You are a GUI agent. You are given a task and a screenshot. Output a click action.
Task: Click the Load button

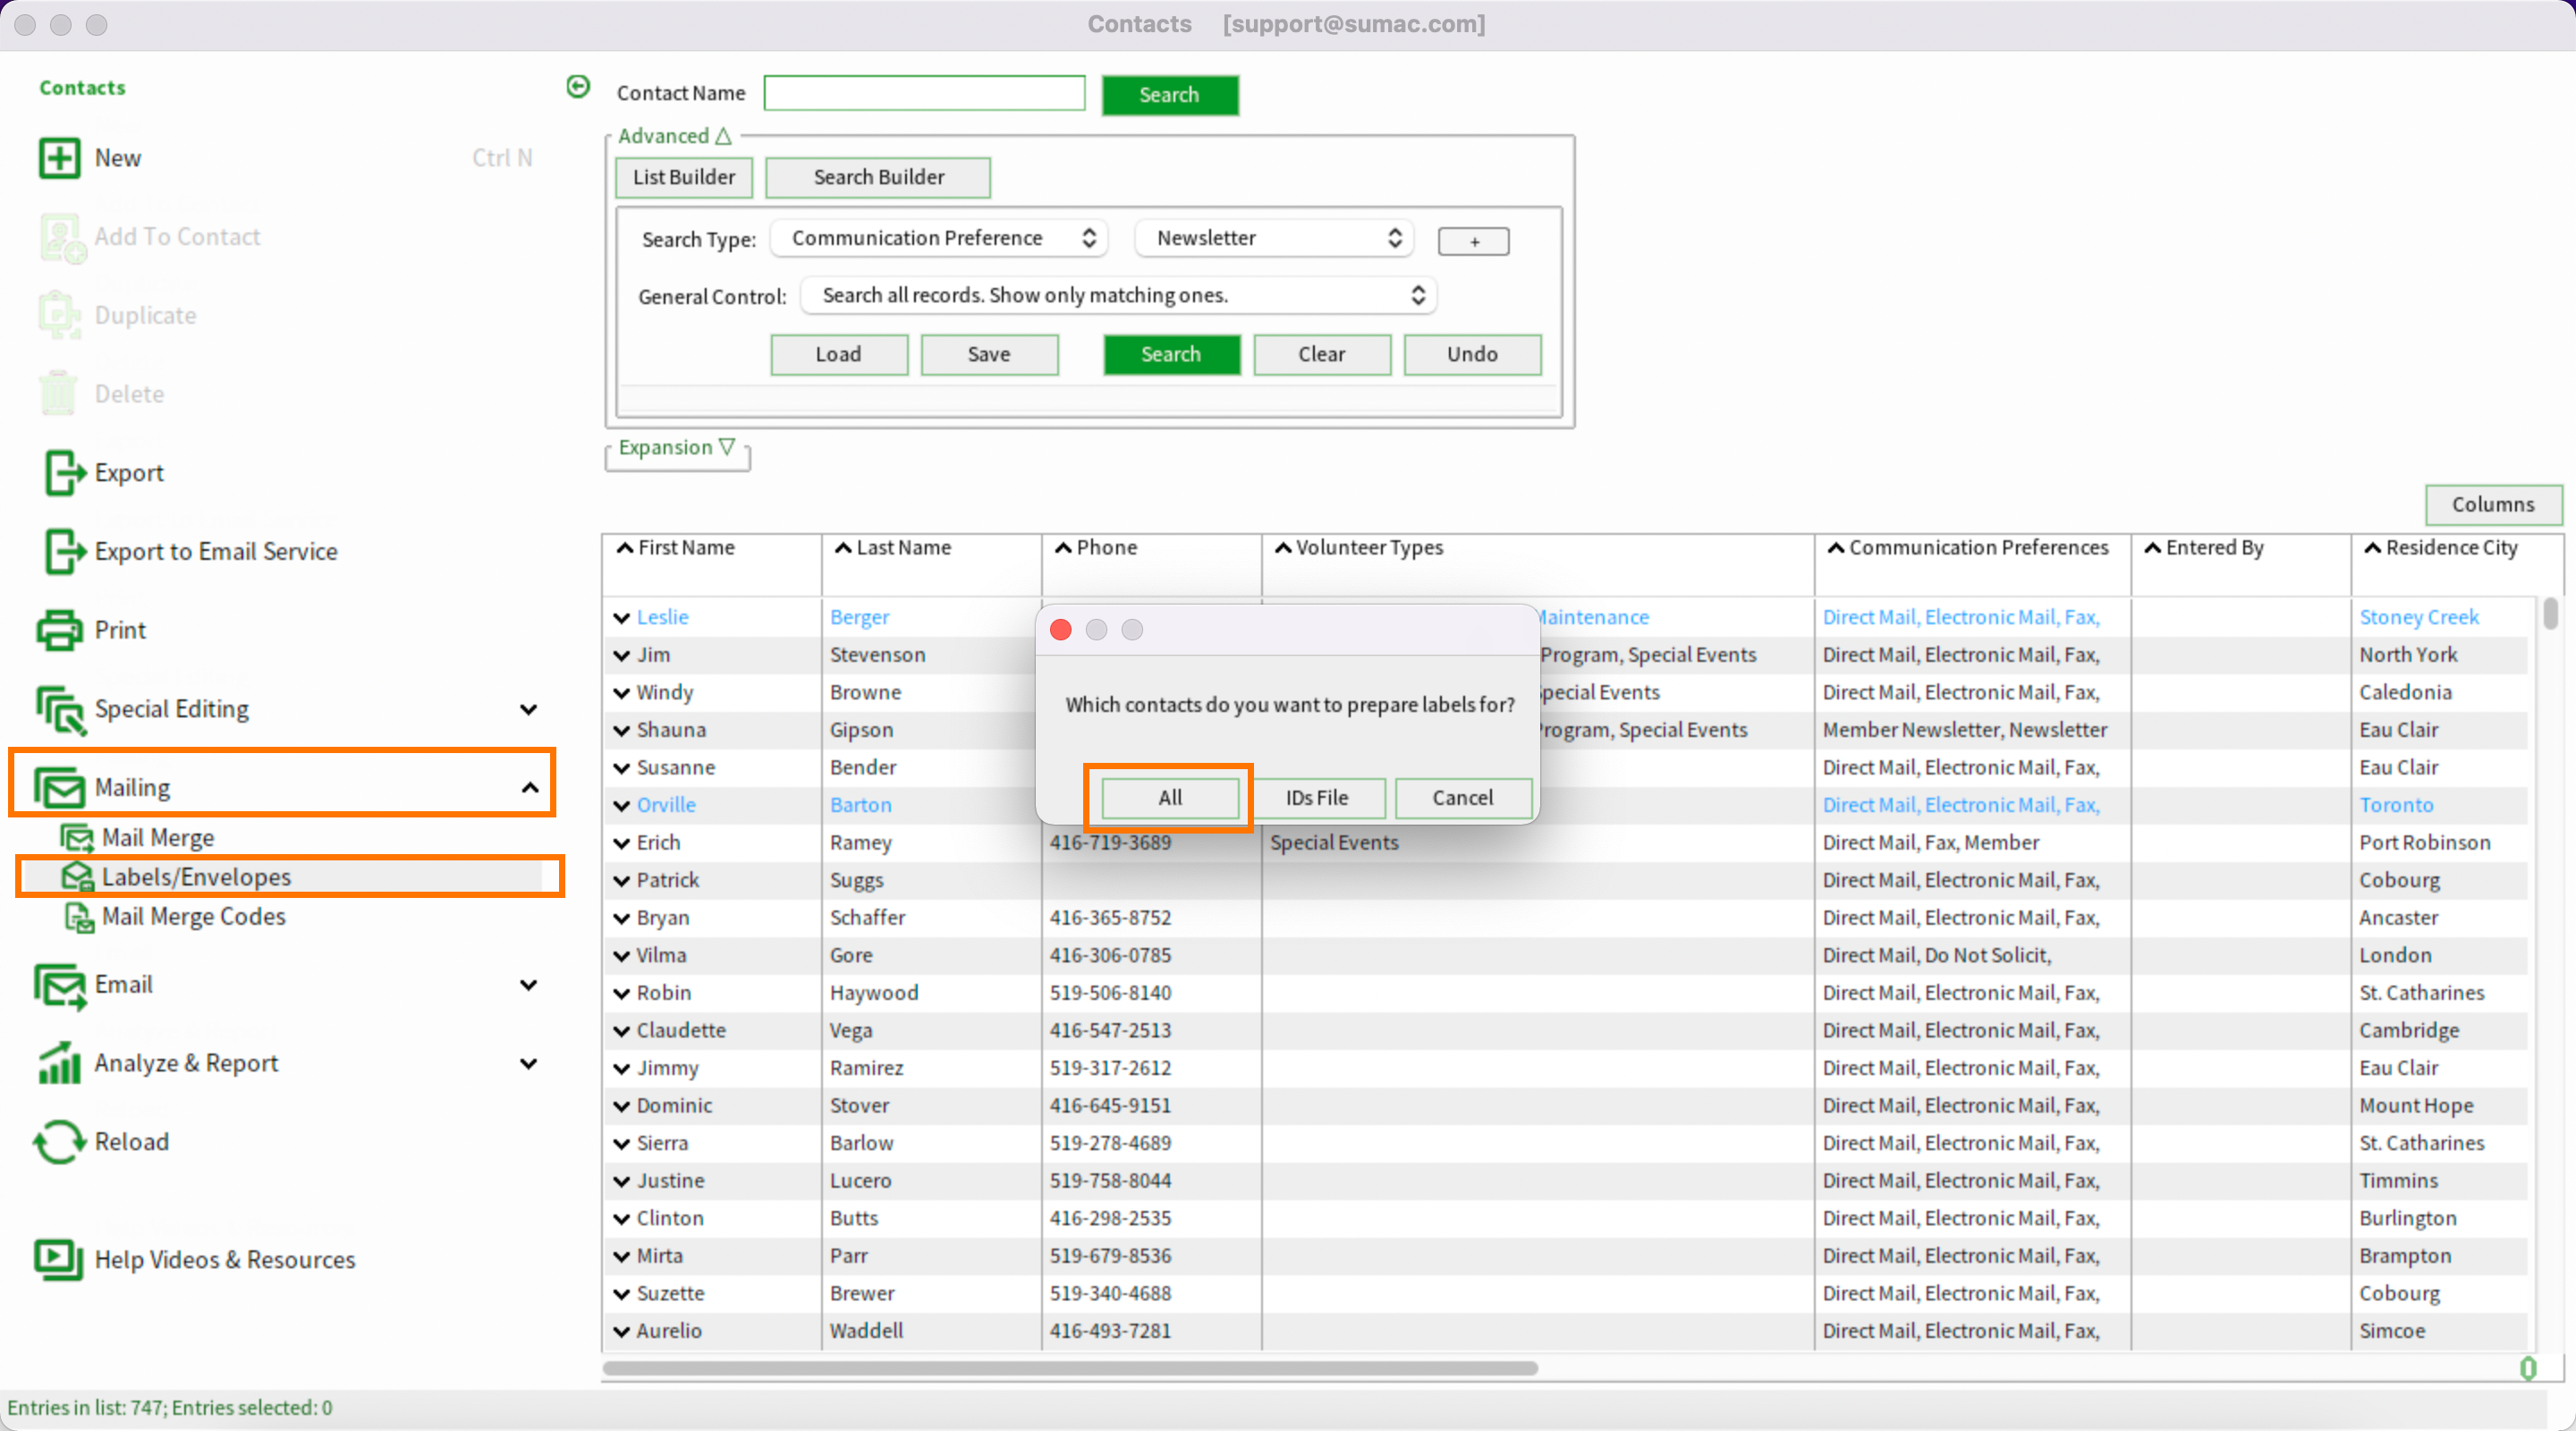click(x=839, y=354)
